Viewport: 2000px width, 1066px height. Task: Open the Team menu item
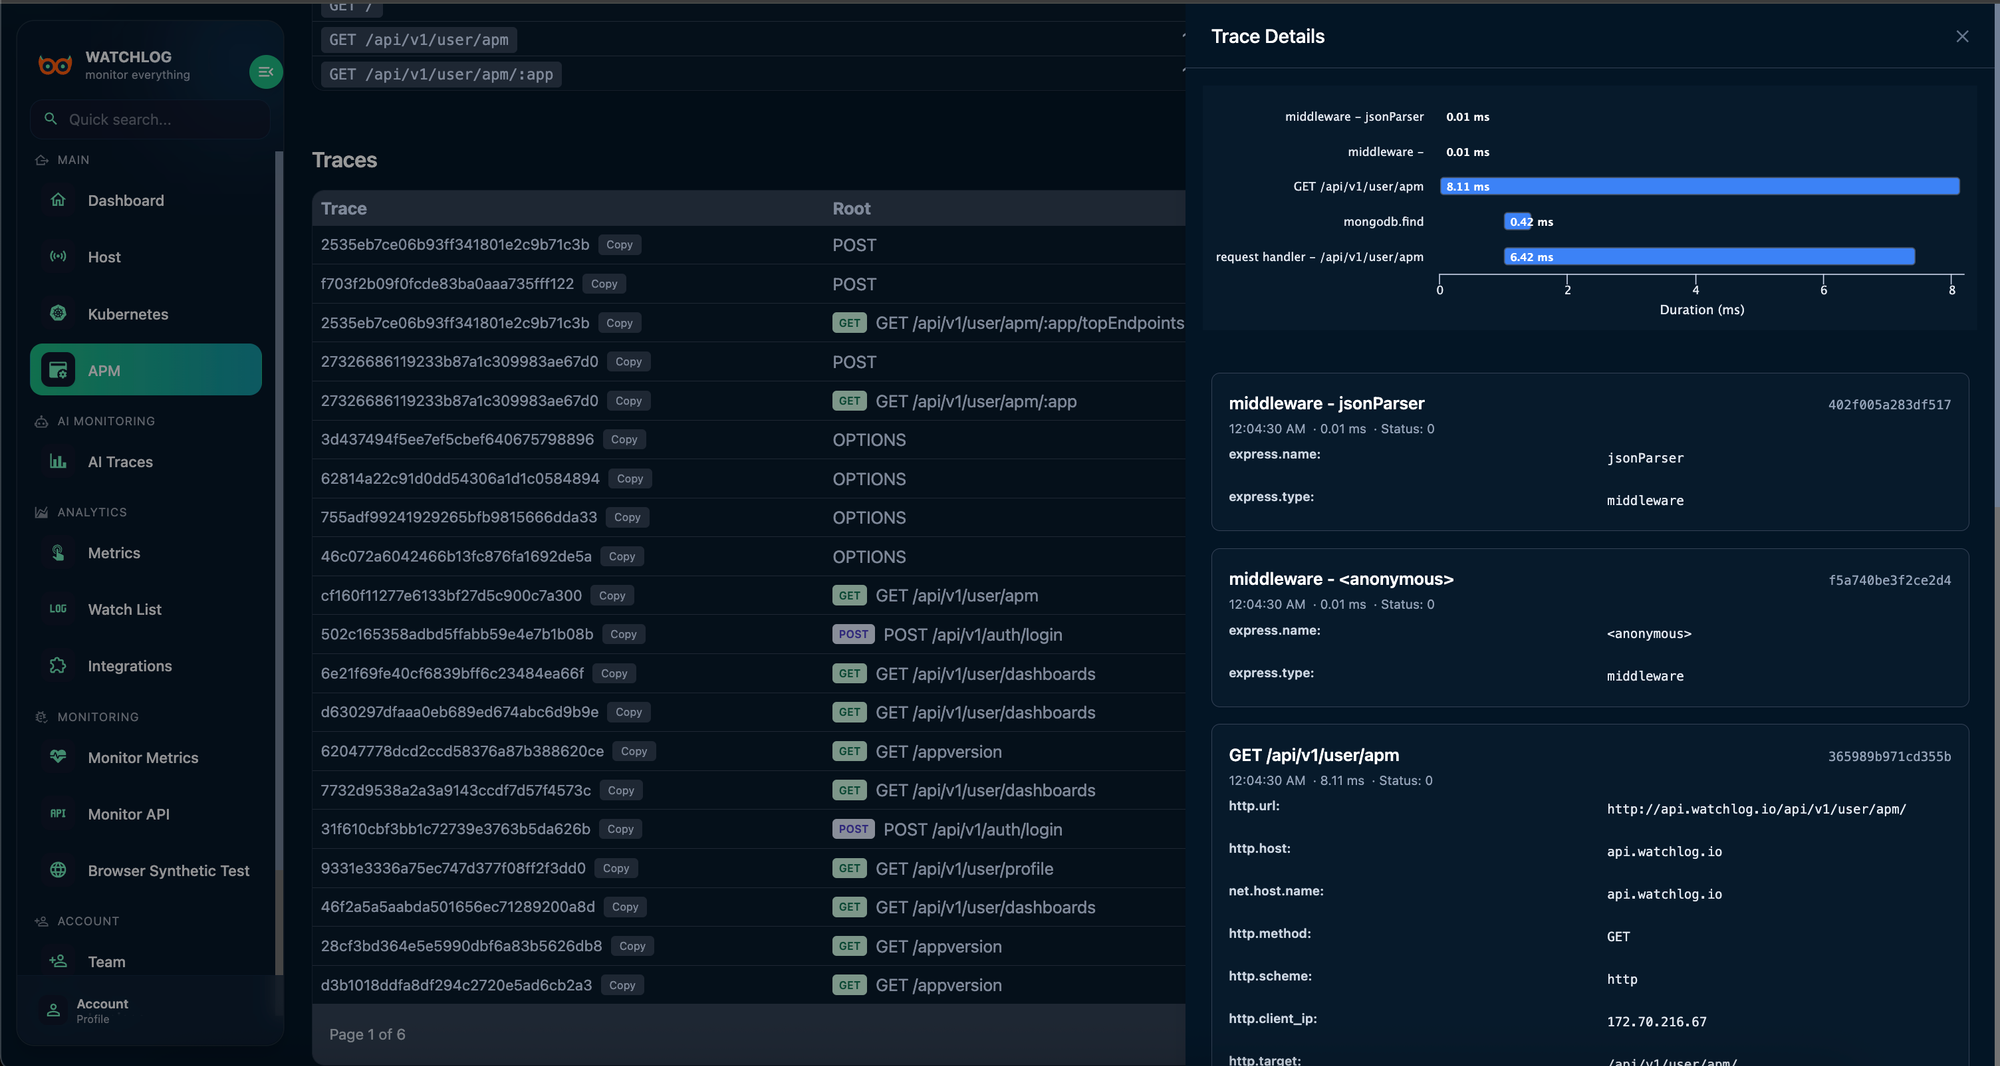click(x=106, y=962)
